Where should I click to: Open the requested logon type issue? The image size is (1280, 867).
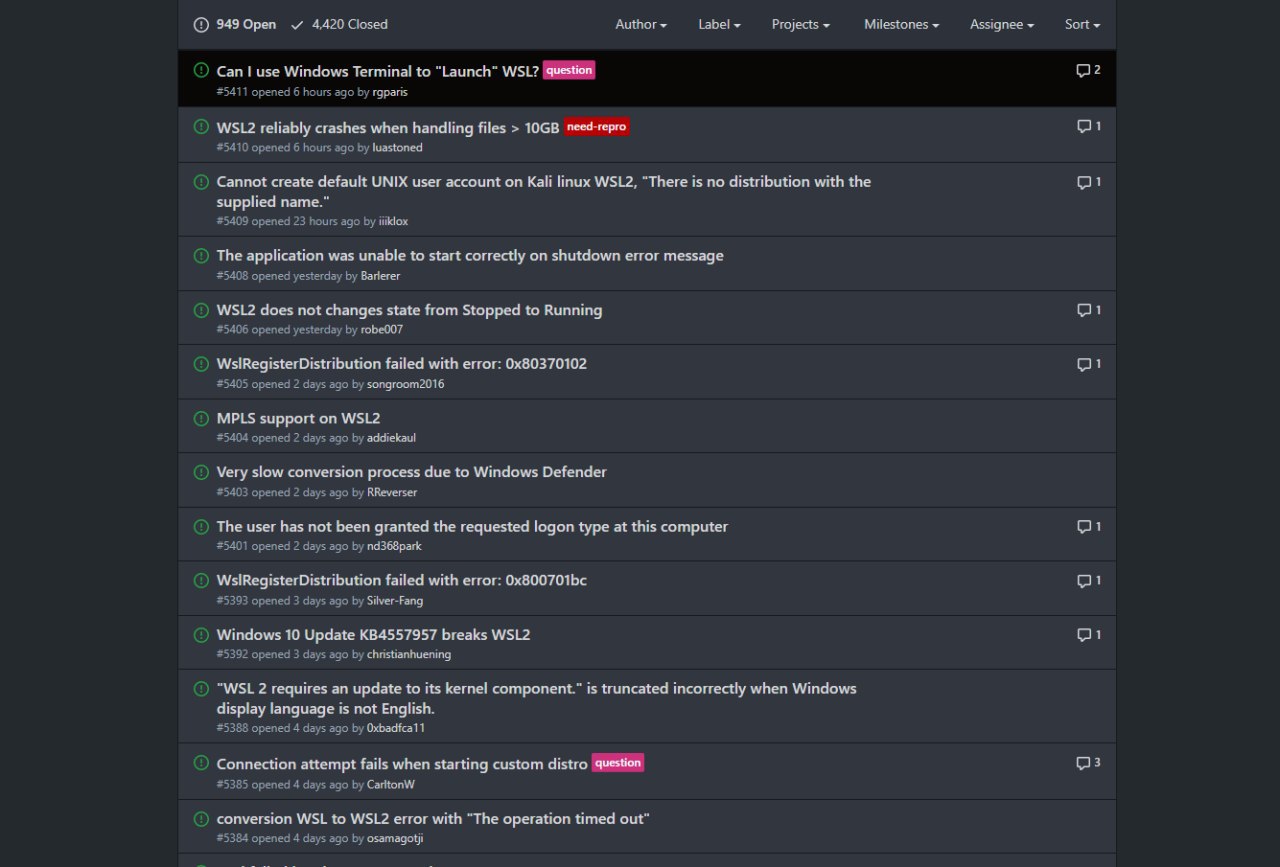point(472,526)
